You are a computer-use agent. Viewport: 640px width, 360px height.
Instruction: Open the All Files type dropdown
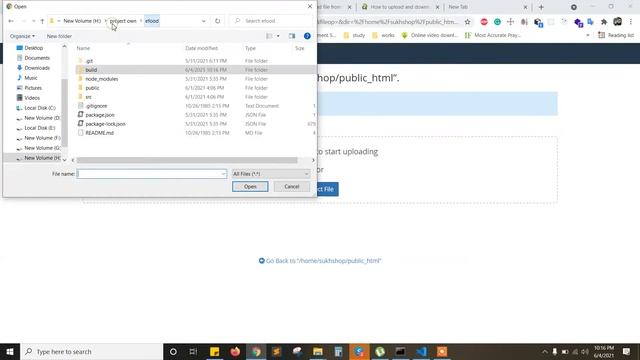pyautogui.click(x=271, y=174)
